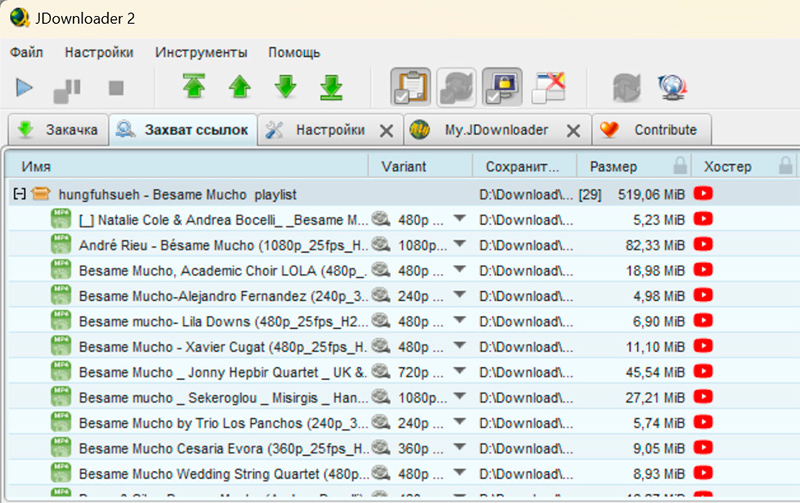Viewport: 800px width, 503px height.
Task: Open variant dropdown for André Rieu video
Action: point(460,244)
